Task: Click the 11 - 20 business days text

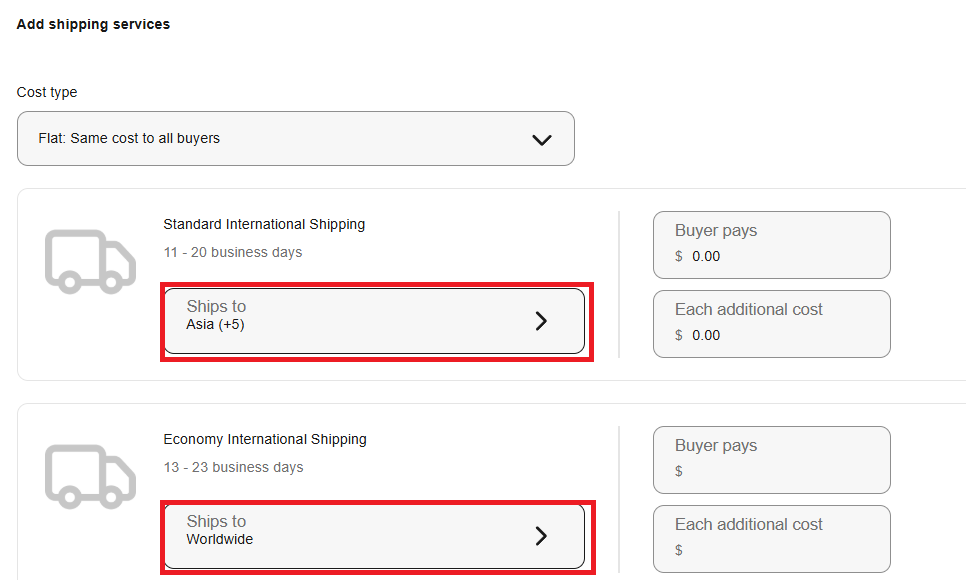Action: (x=233, y=252)
